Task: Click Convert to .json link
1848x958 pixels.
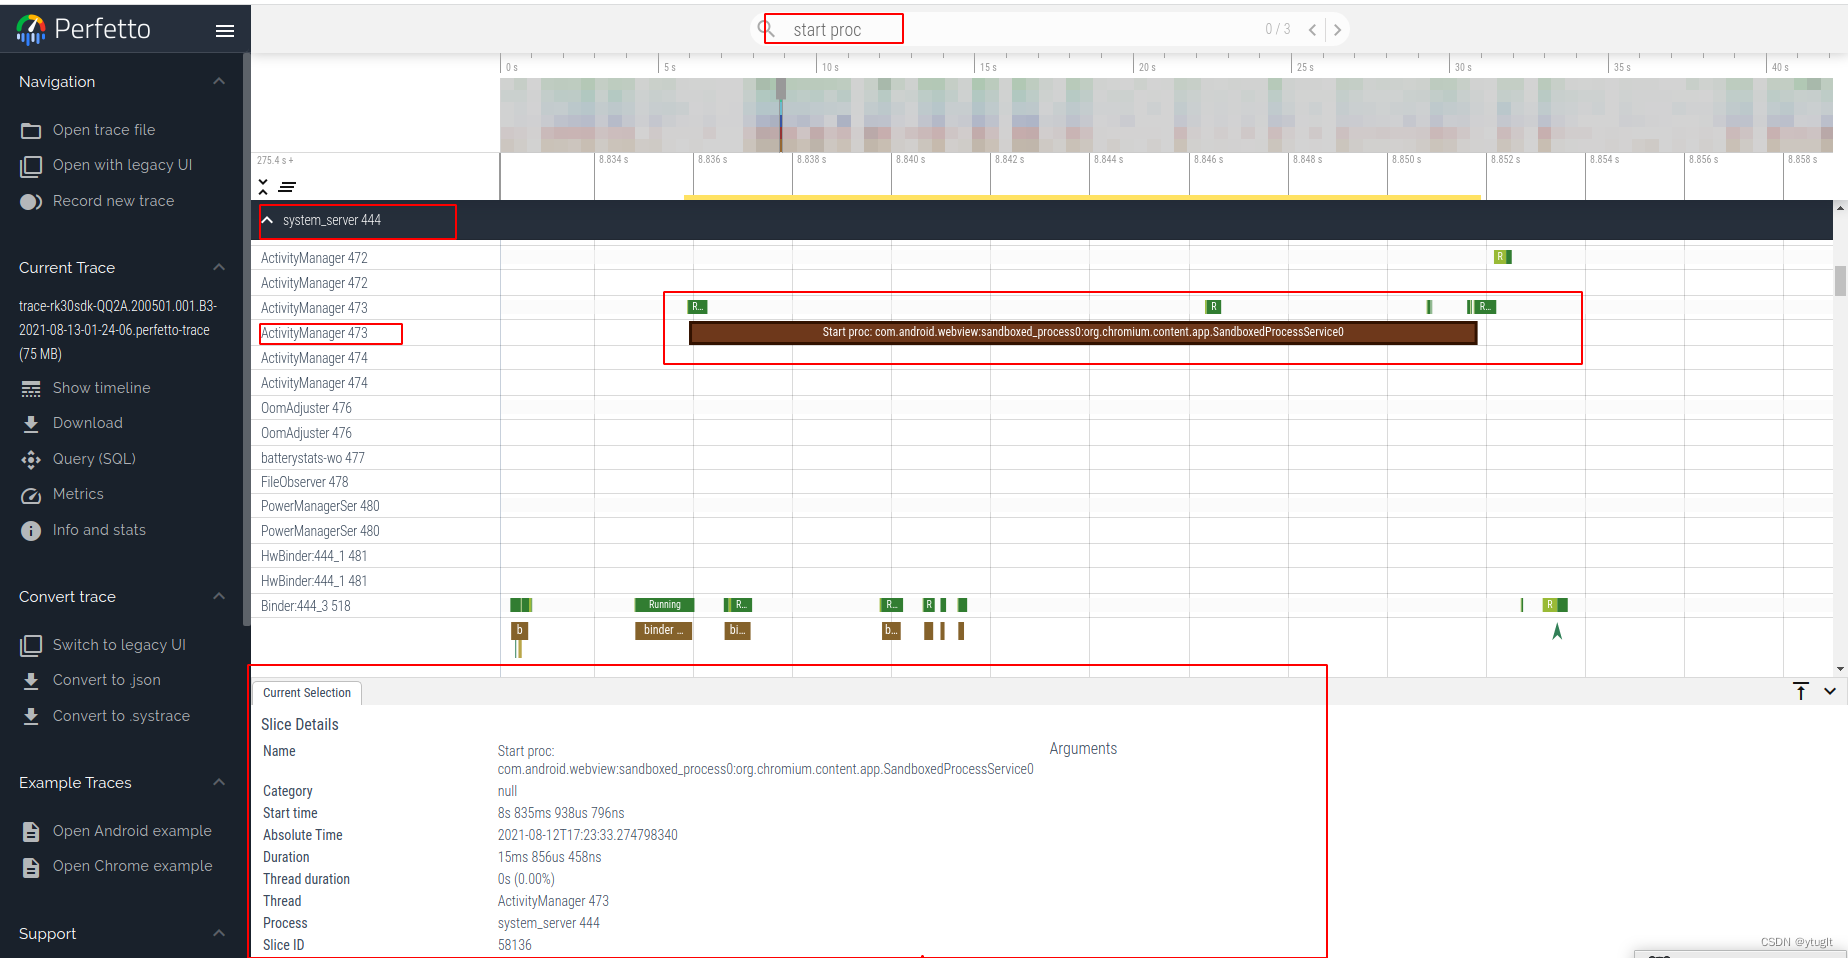Action: (x=106, y=680)
